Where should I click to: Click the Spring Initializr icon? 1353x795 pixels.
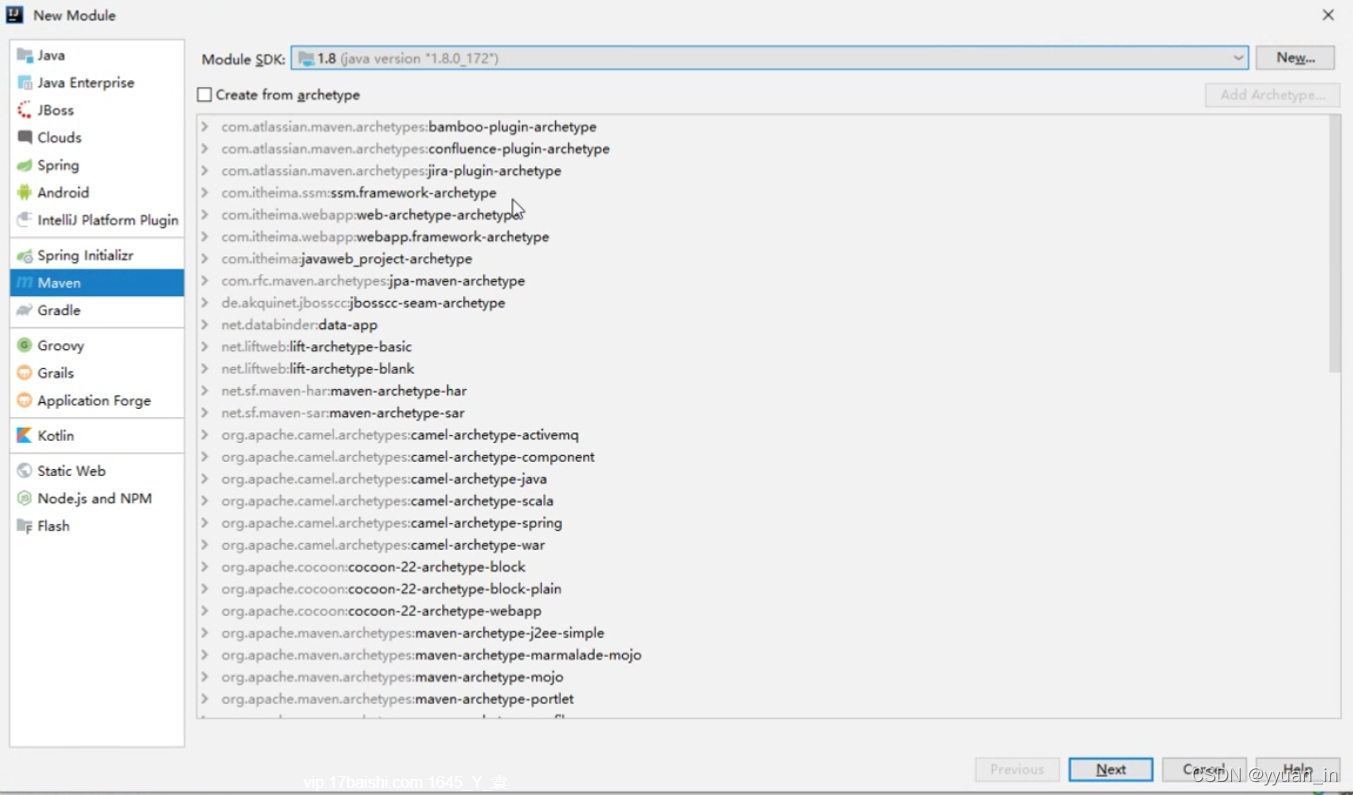click(x=25, y=256)
